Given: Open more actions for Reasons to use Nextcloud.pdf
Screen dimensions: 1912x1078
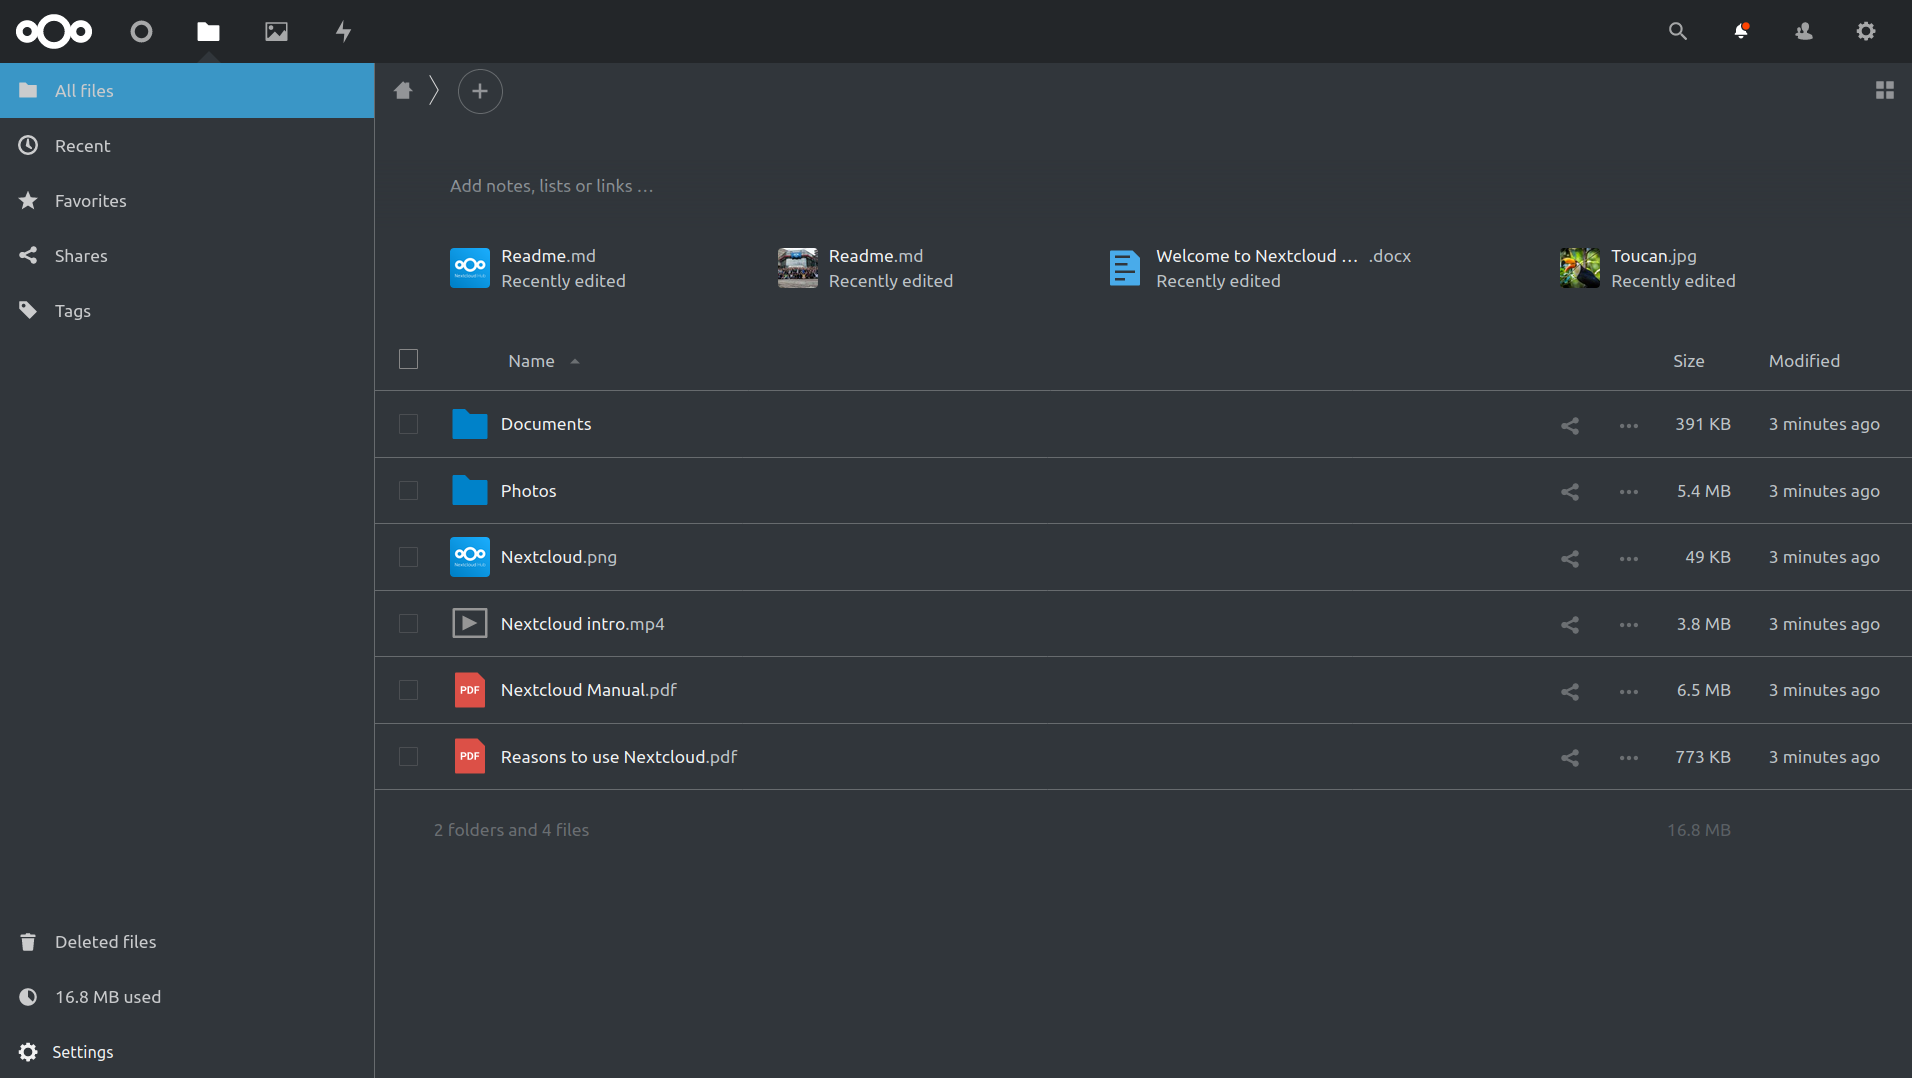Looking at the screenshot, I should (x=1628, y=757).
